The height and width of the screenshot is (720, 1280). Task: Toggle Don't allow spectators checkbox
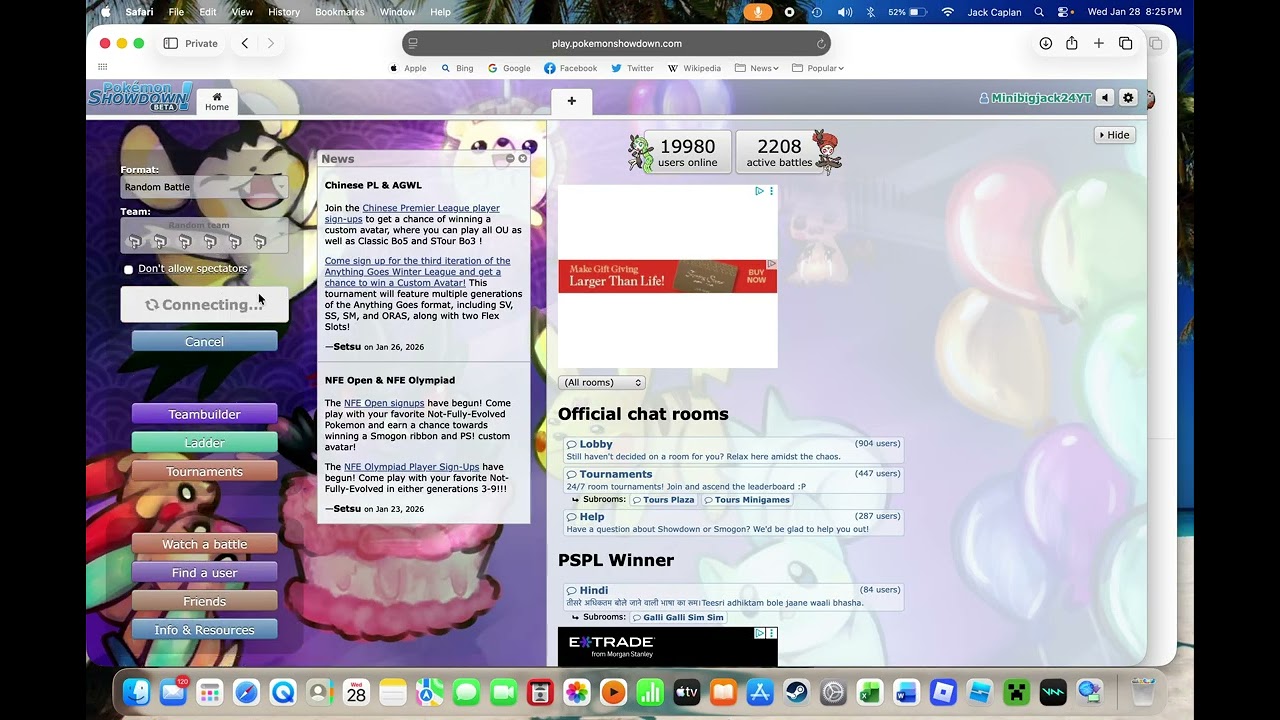tap(128, 269)
